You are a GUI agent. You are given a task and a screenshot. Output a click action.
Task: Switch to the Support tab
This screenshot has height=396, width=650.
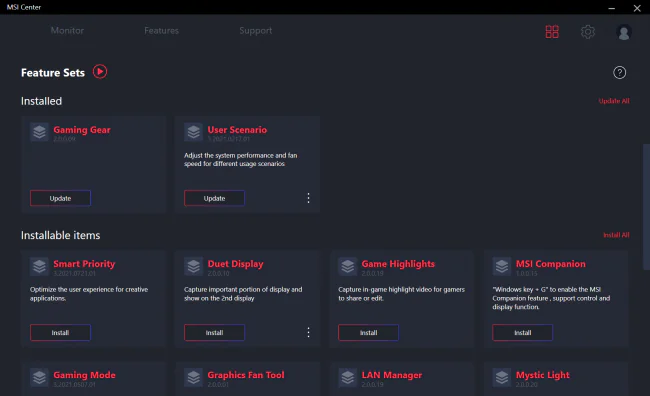pos(255,31)
